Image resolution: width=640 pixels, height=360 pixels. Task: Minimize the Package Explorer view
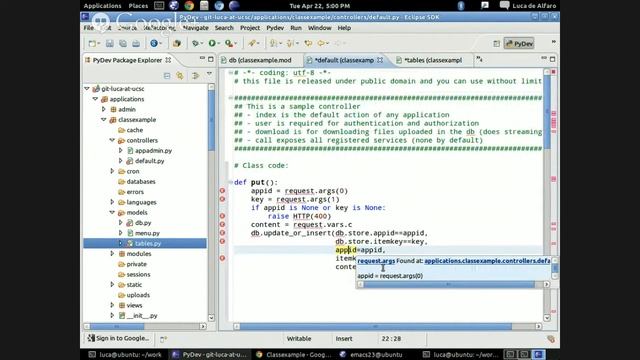(202, 59)
